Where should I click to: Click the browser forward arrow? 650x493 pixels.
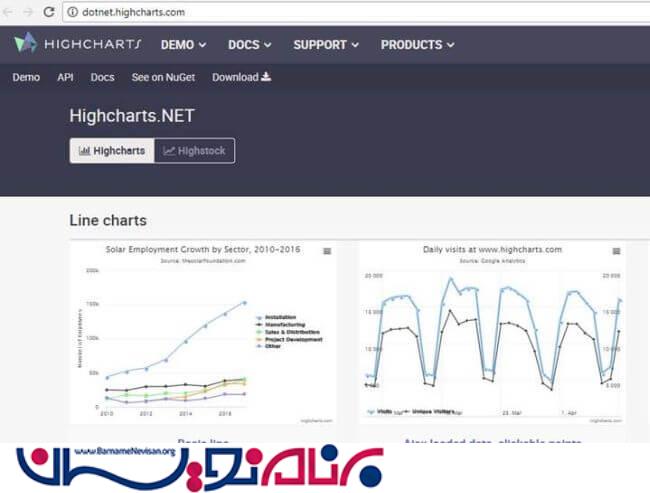point(28,12)
